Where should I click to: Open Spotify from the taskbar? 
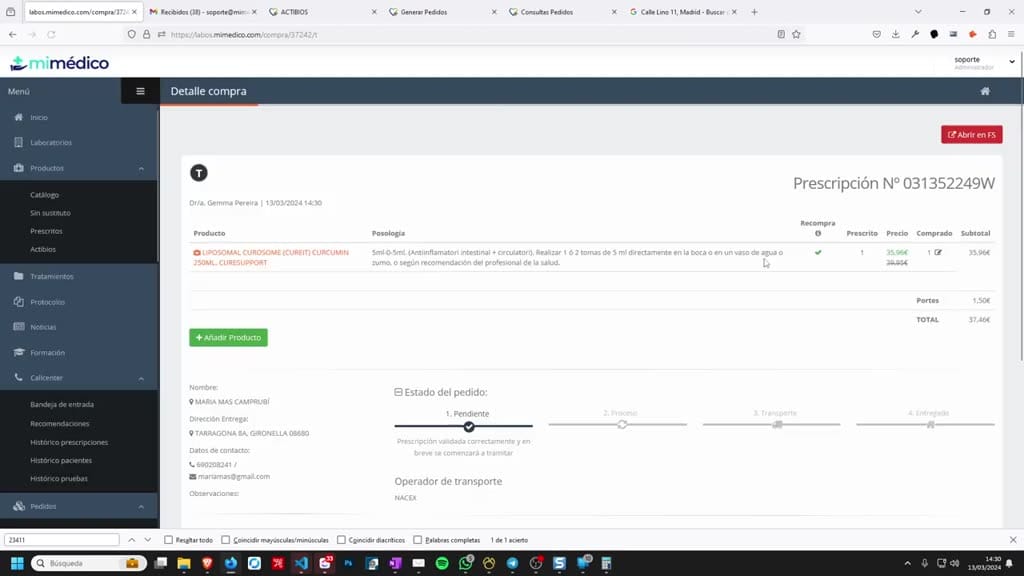[x=442, y=563]
